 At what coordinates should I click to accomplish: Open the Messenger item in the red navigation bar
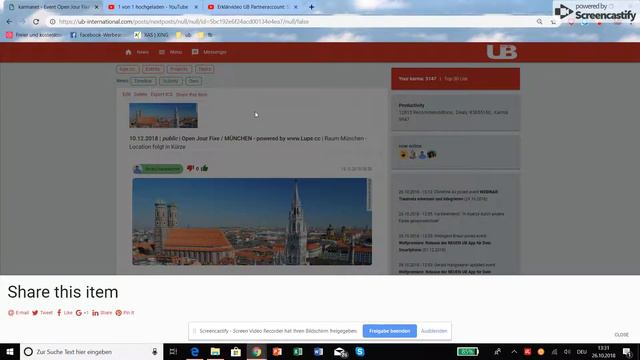(209, 52)
